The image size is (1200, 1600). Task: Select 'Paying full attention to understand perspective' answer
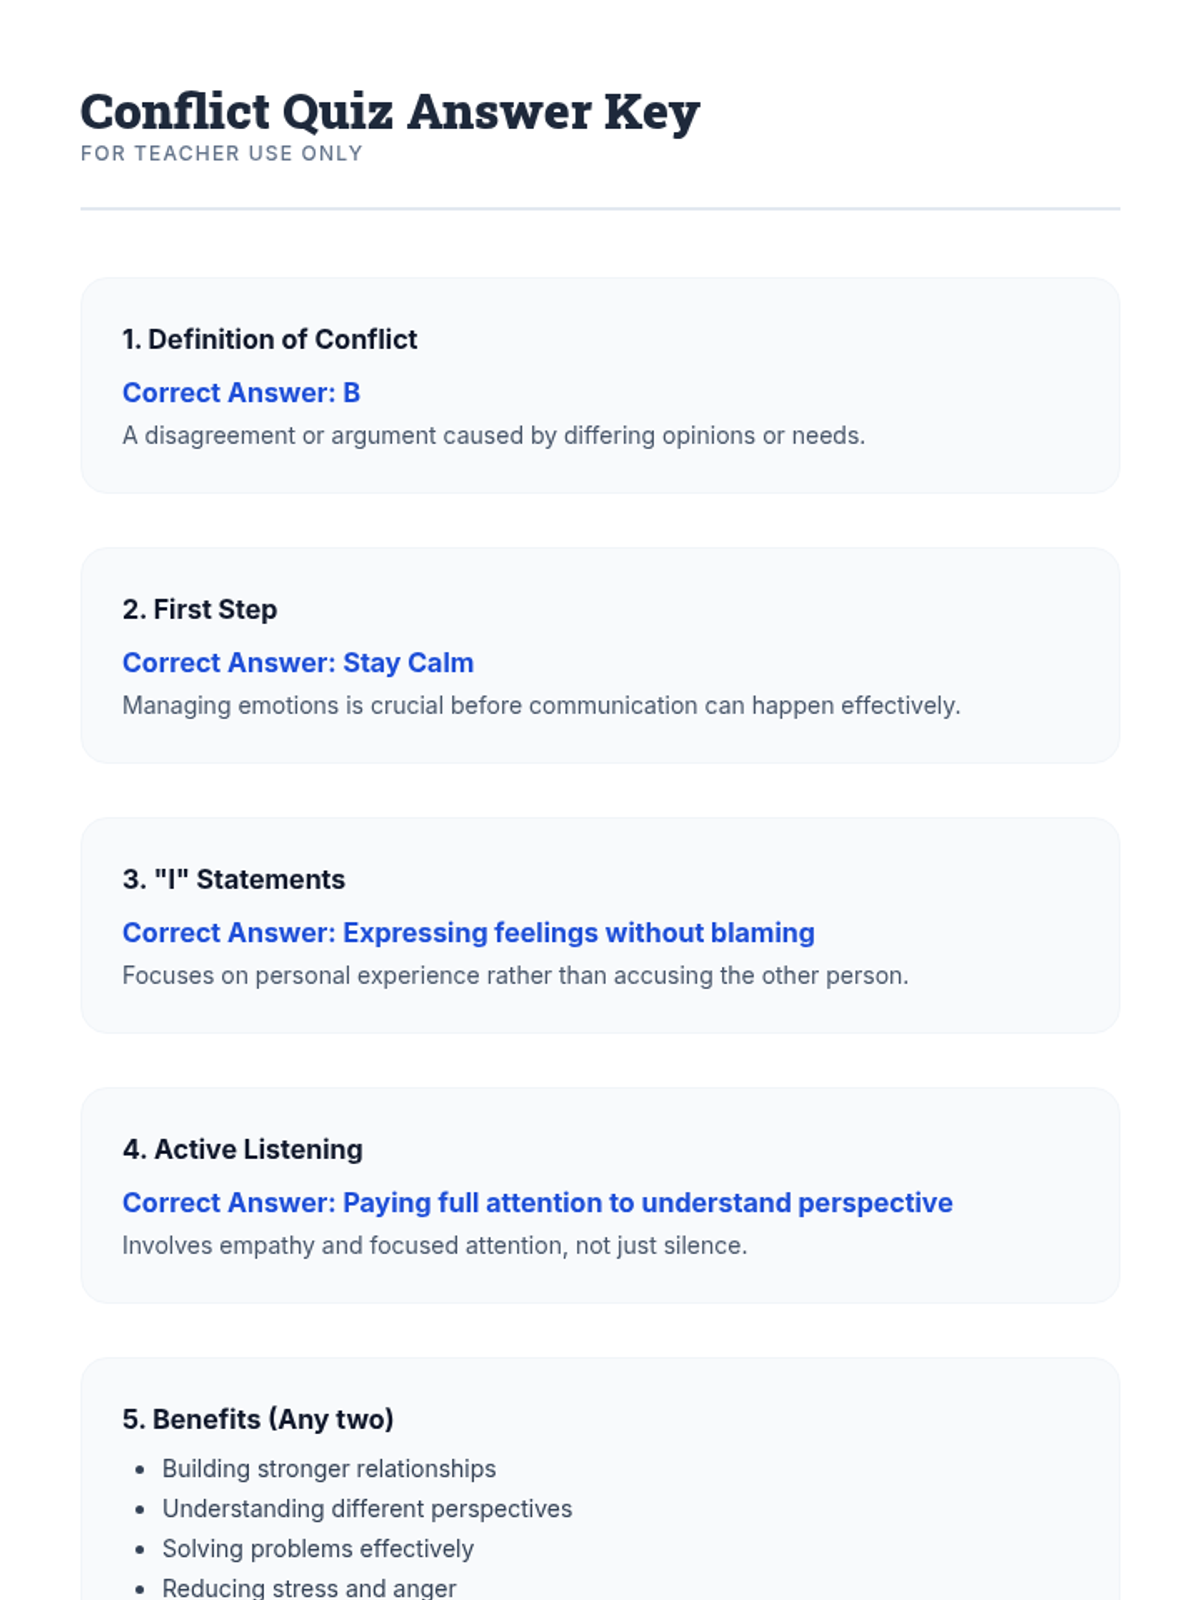[x=647, y=1203]
